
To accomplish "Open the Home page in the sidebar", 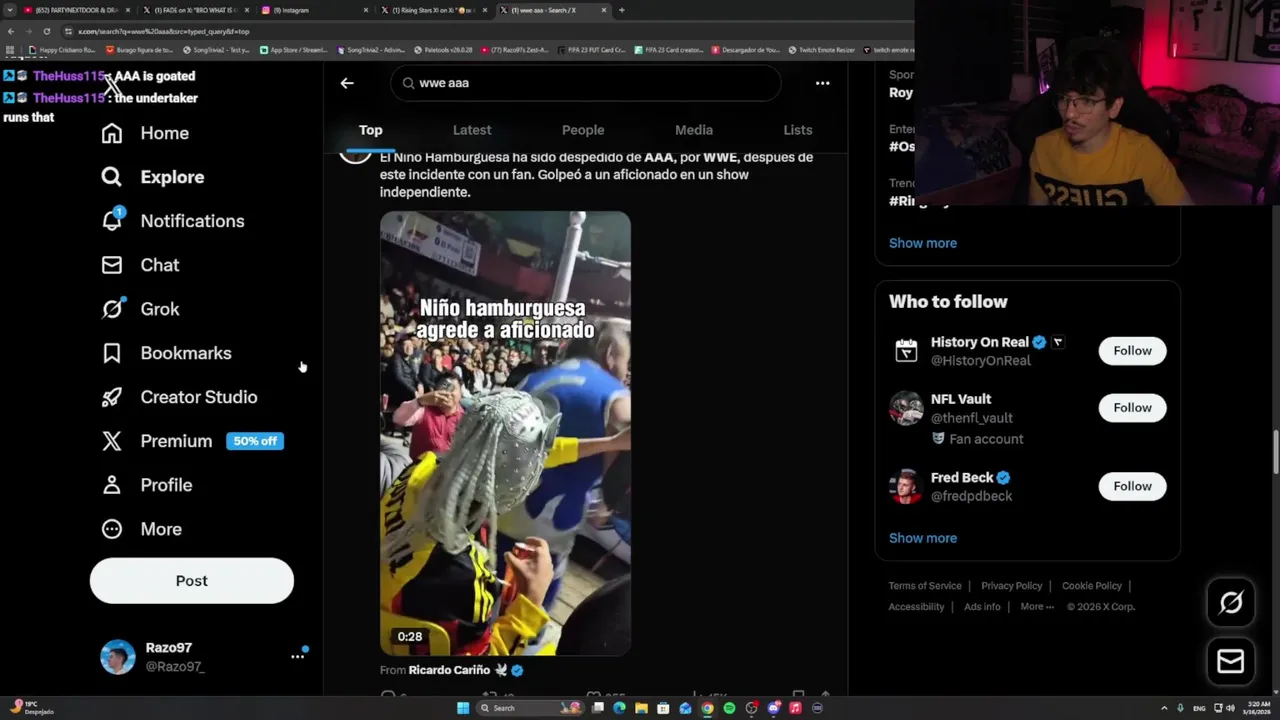I will [x=145, y=133].
